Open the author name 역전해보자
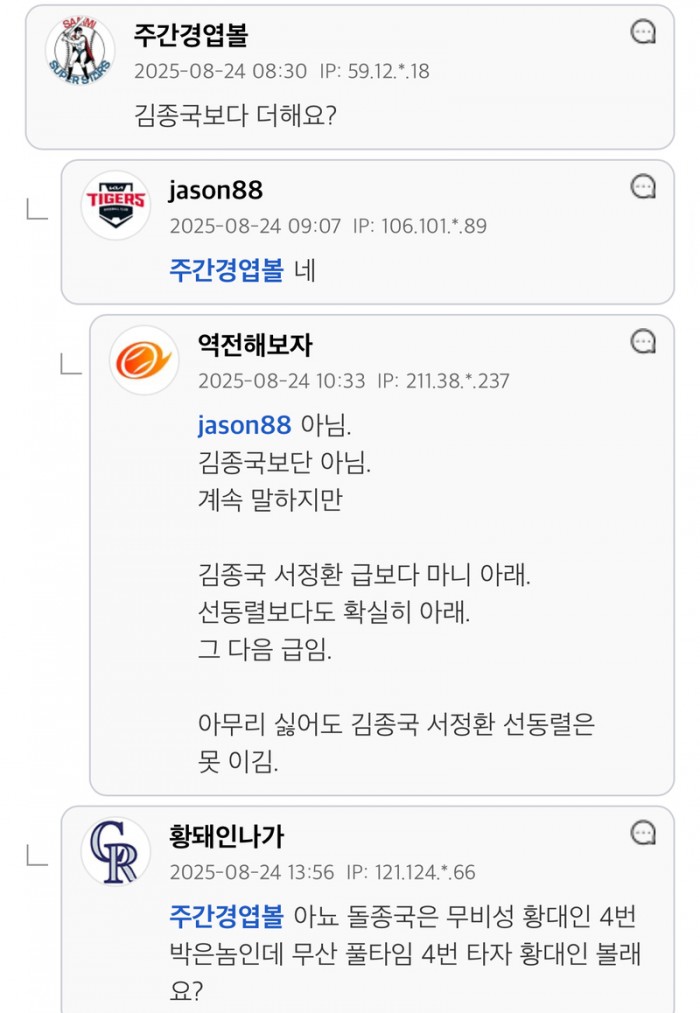The height and width of the screenshot is (1013, 700). (255, 346)
